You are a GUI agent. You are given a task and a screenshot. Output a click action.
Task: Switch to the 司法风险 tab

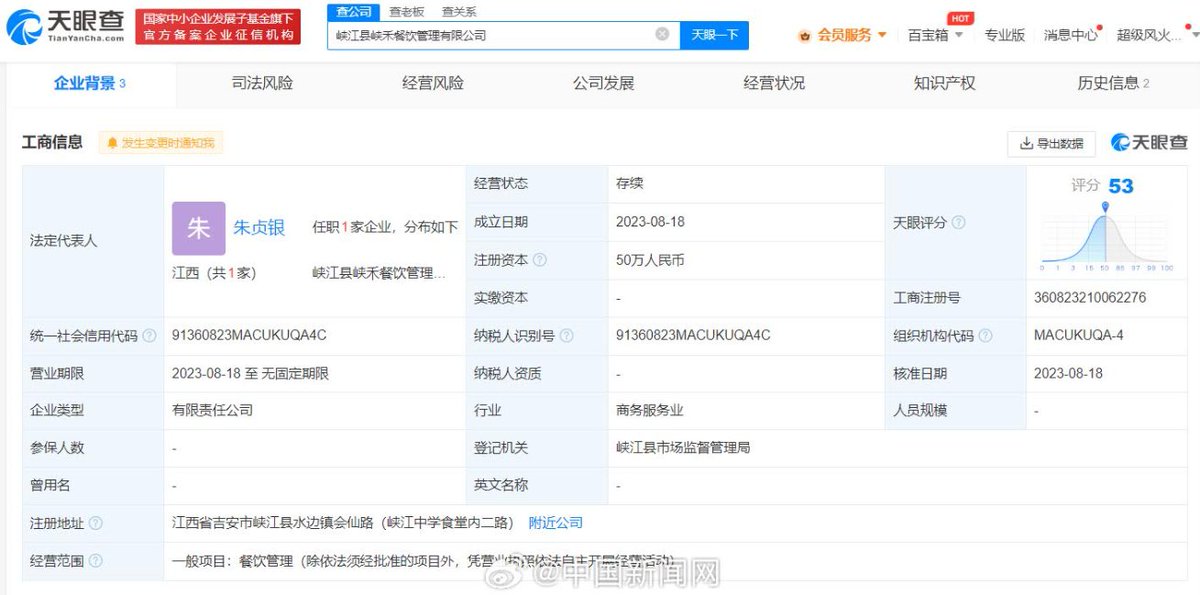[x=262, y=84]
